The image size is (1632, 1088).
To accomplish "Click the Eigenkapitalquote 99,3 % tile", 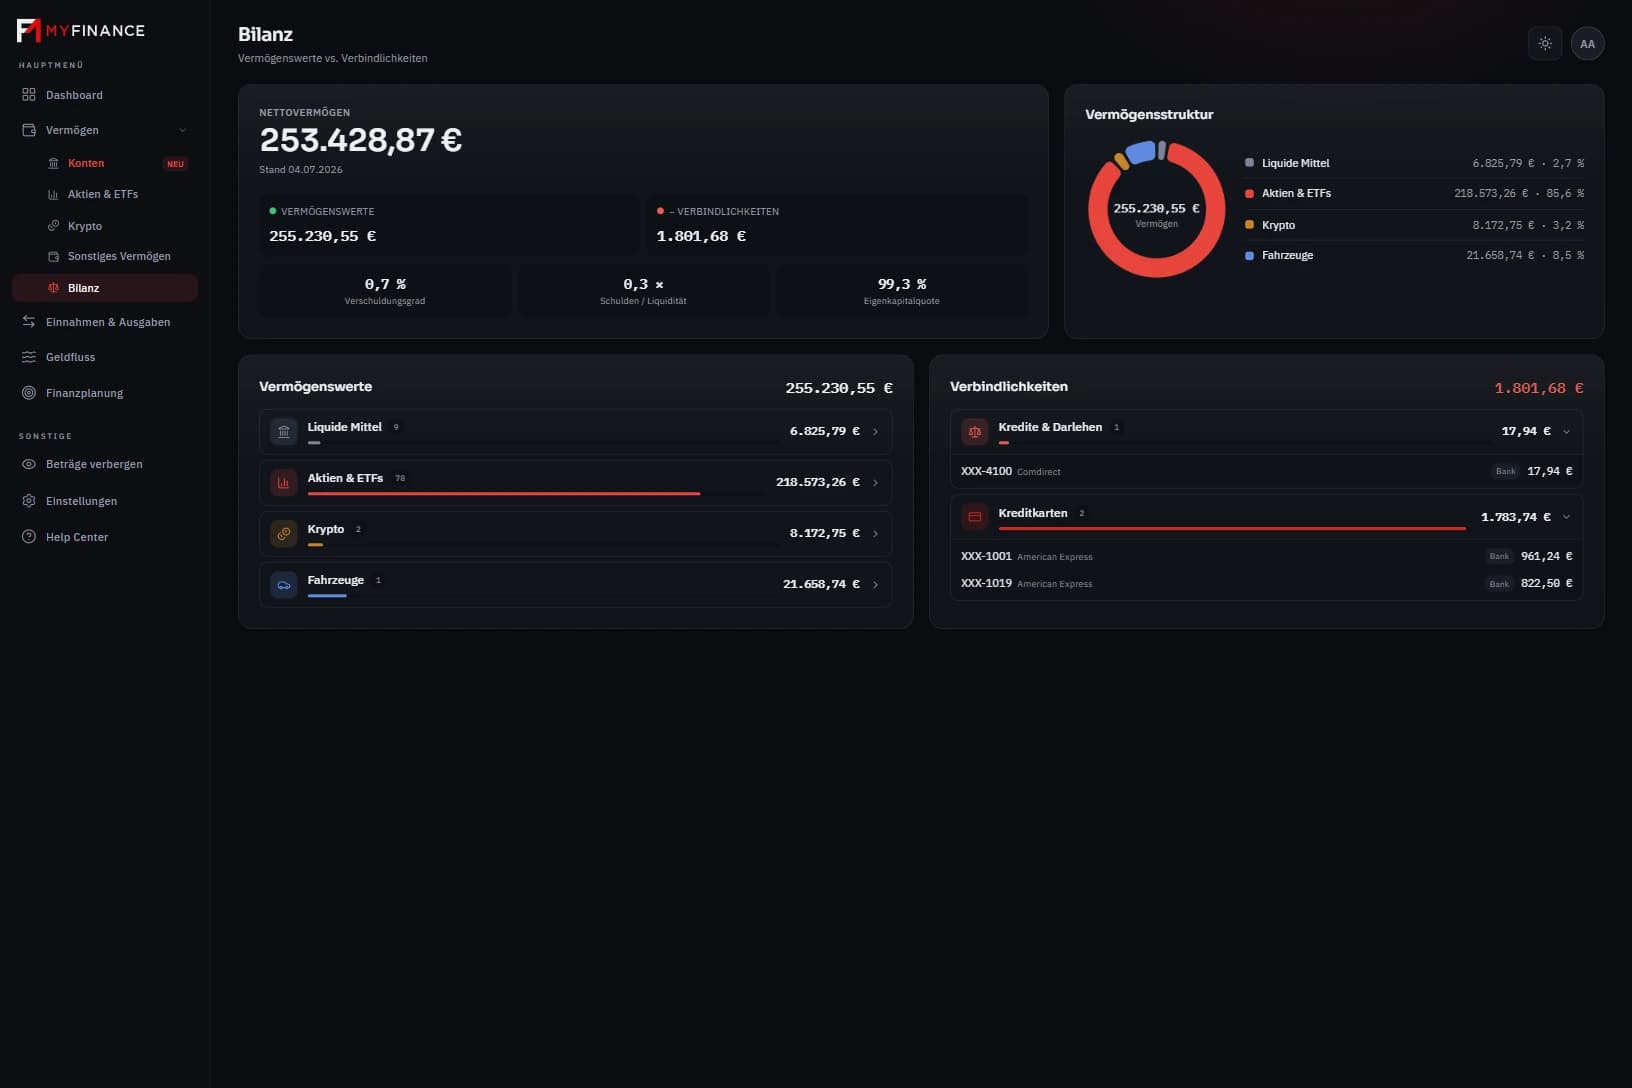I will click(901, 291).
